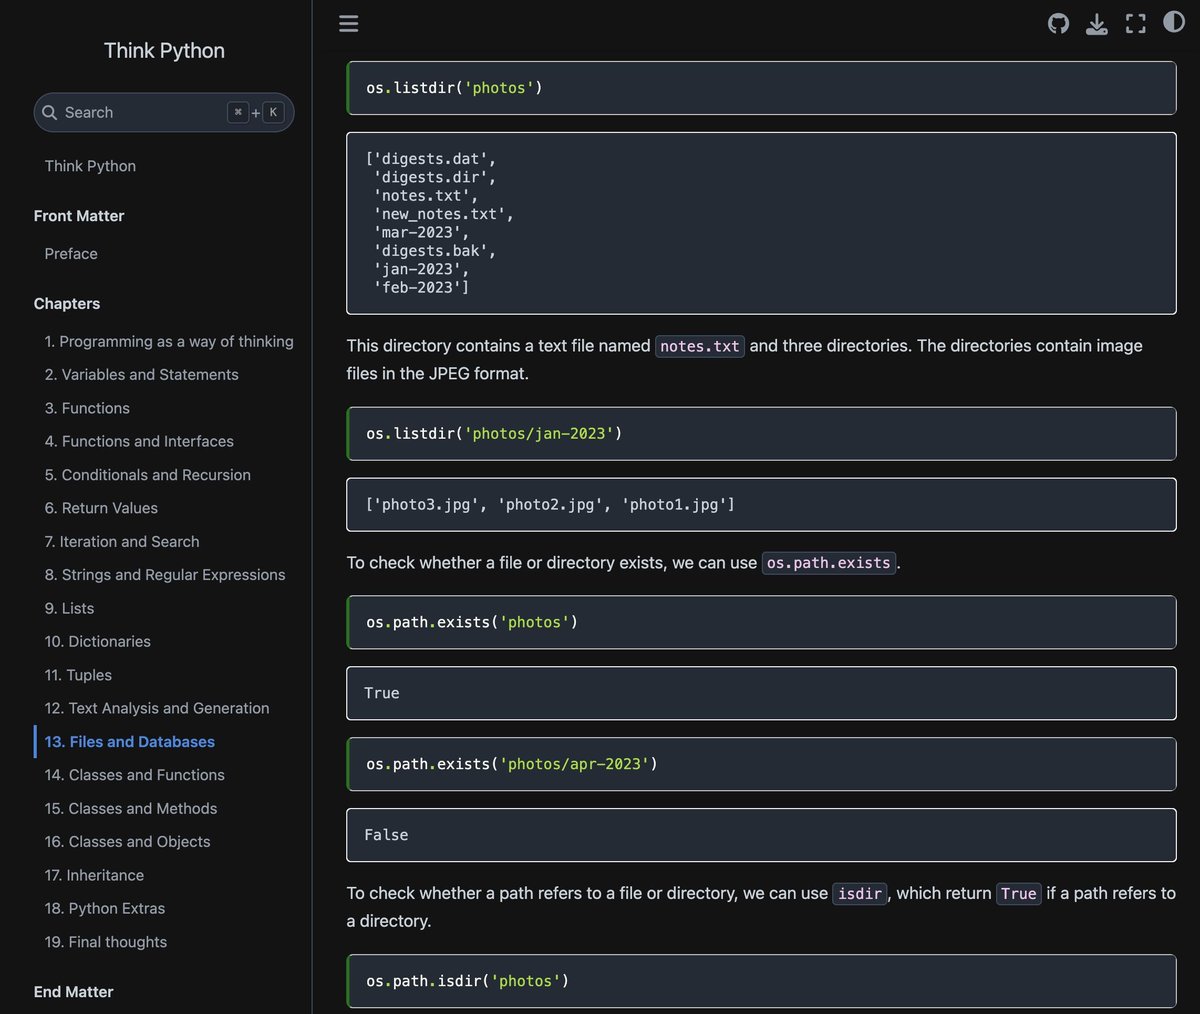The height and width of the screenshot is (1014, 1200).
Task: Open the Think Python title link
Action: click(x=164, y=50)
